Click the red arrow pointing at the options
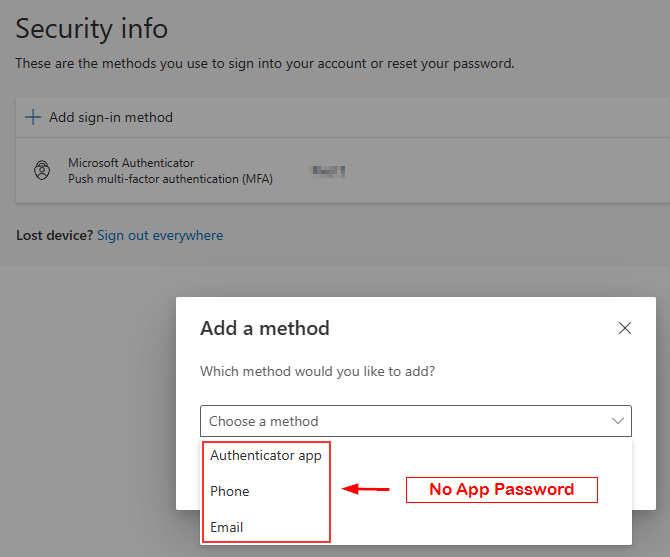Screen dimensions: 670x557 click(366, 489)
